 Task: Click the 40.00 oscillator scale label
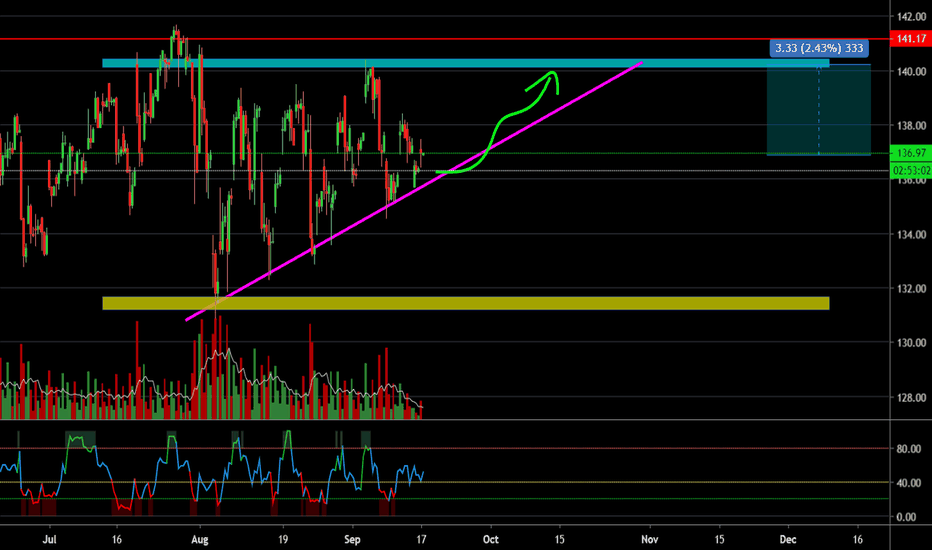tap(909, 483)
